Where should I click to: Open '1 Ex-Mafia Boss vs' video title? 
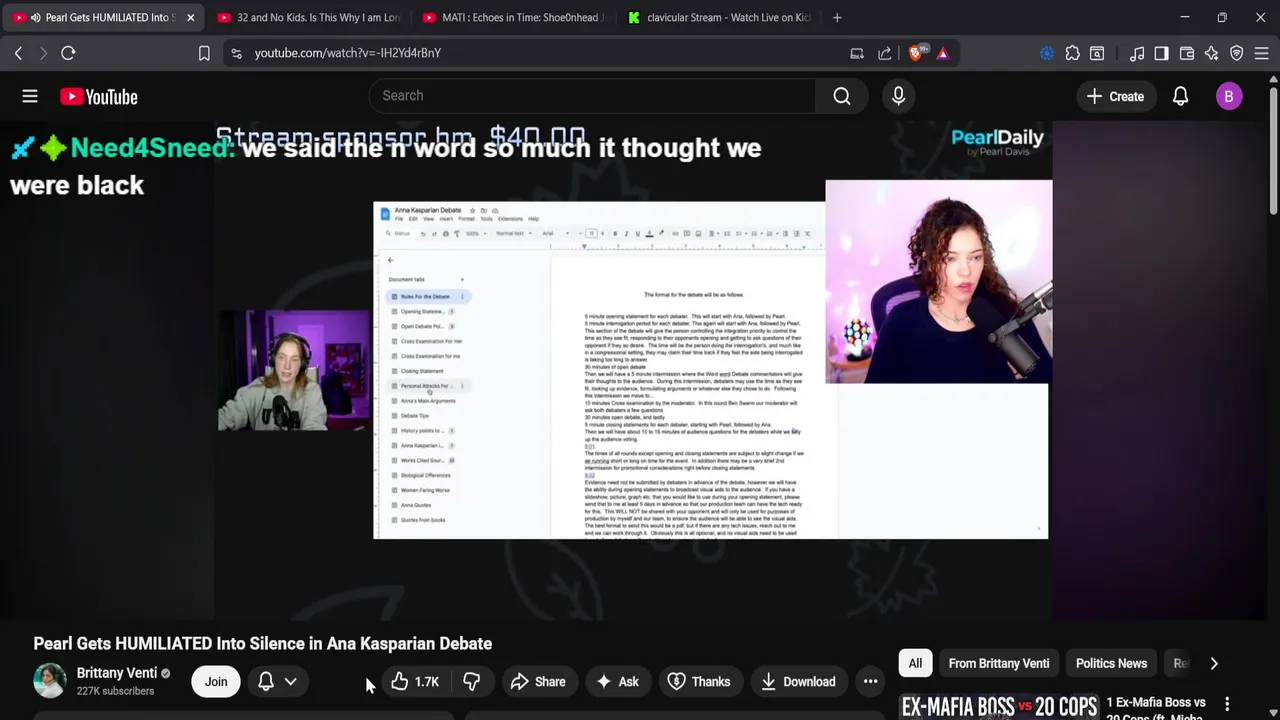1156,702
